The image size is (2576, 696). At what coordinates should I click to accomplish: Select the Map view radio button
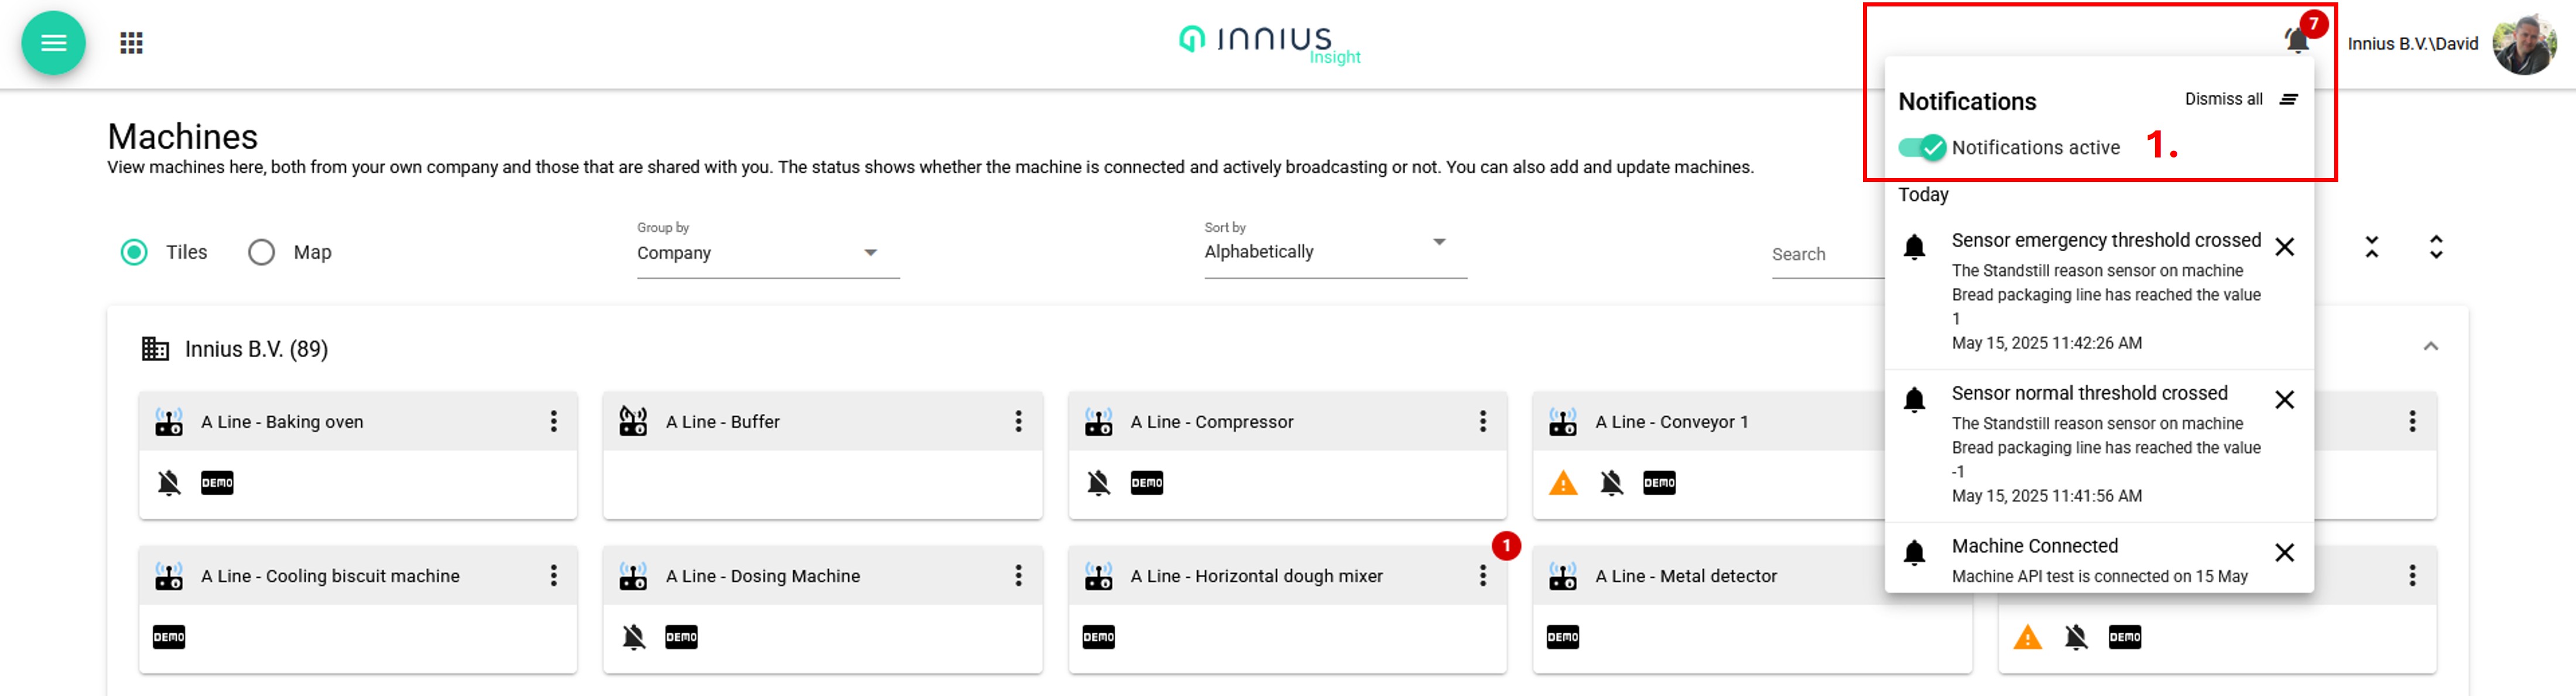[261, 252]
